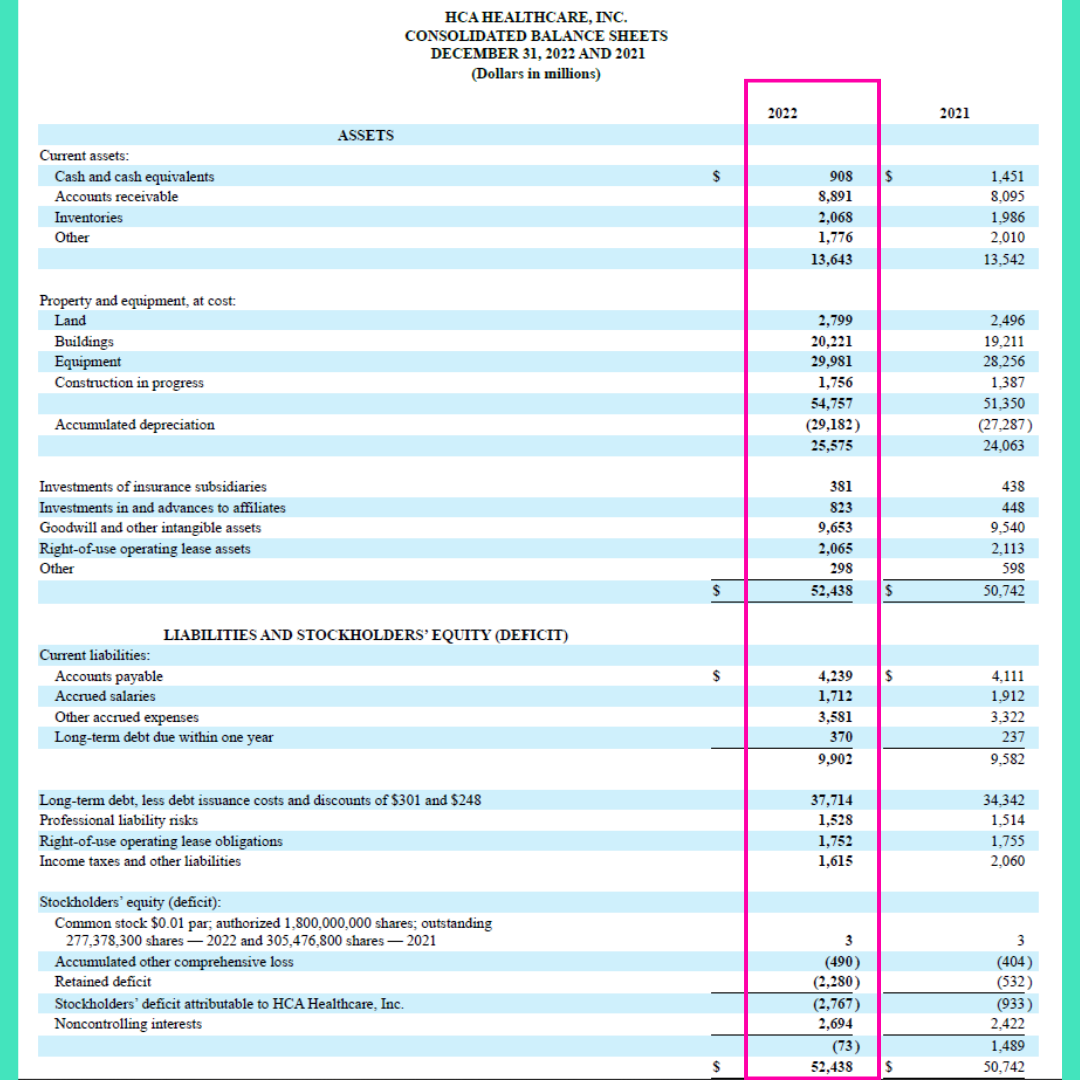This screenshot has height=1080, width=1080.
Task: Click the '2022' column header
Action: coord(782,114)
